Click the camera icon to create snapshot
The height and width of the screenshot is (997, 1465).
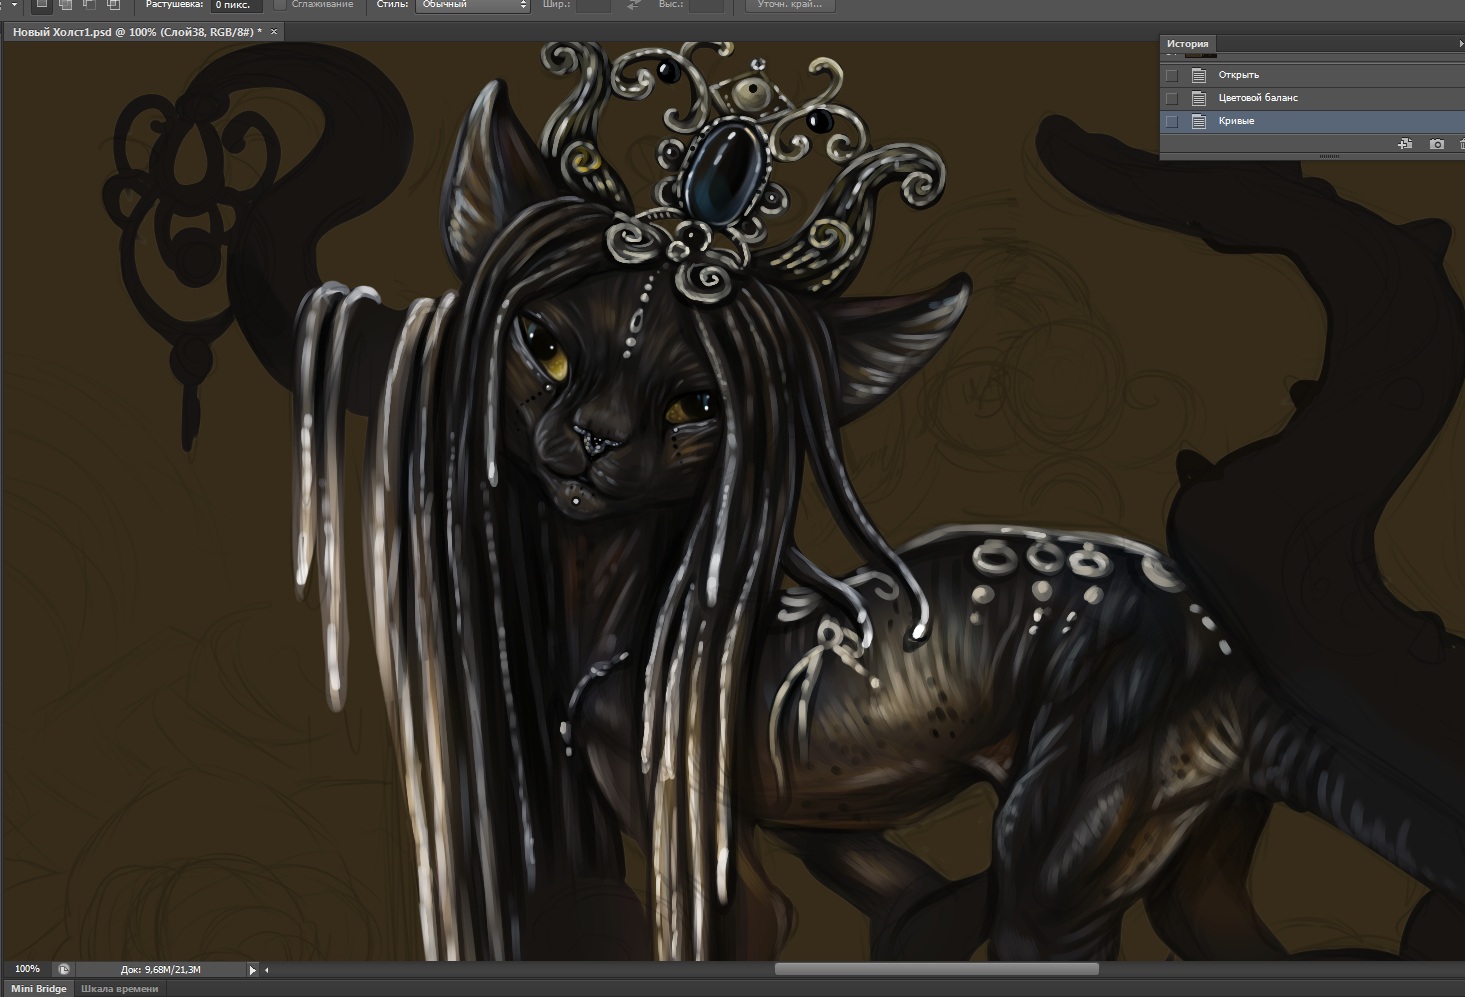point(1437,144)
